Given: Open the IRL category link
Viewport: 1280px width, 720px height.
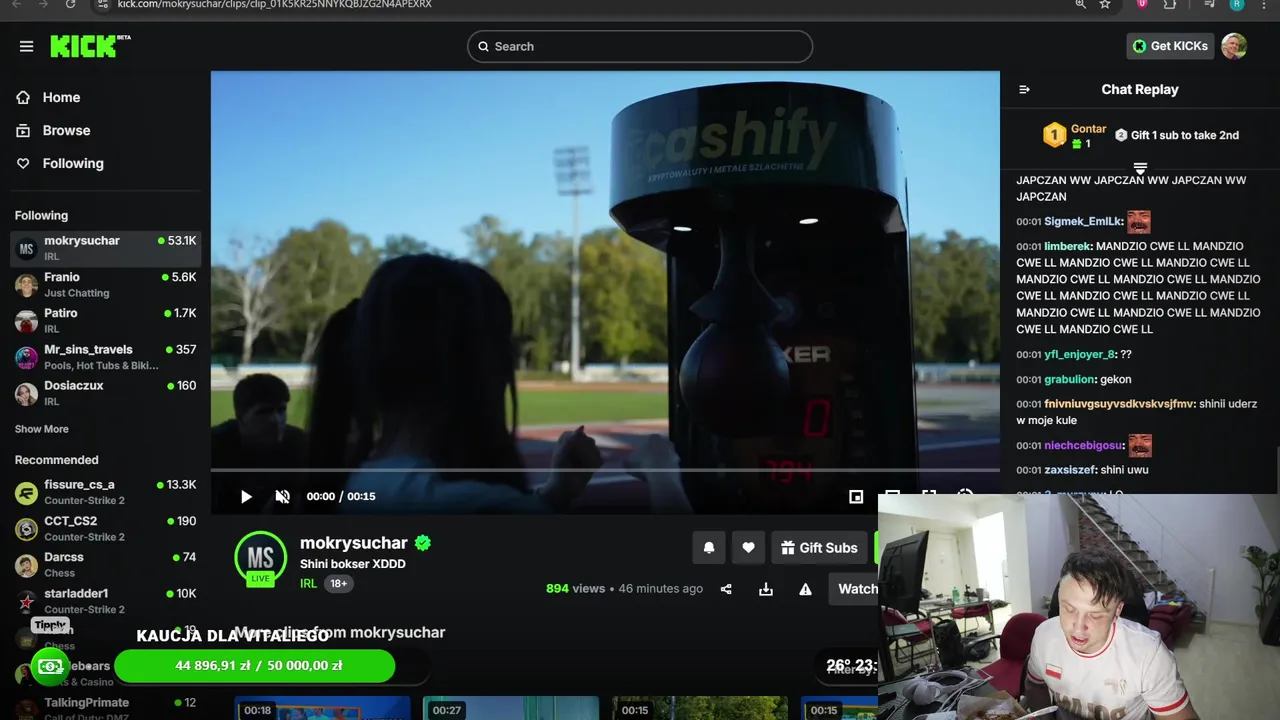Looking at the screenshot, I should pyautogui.click(x=308, y=584).
